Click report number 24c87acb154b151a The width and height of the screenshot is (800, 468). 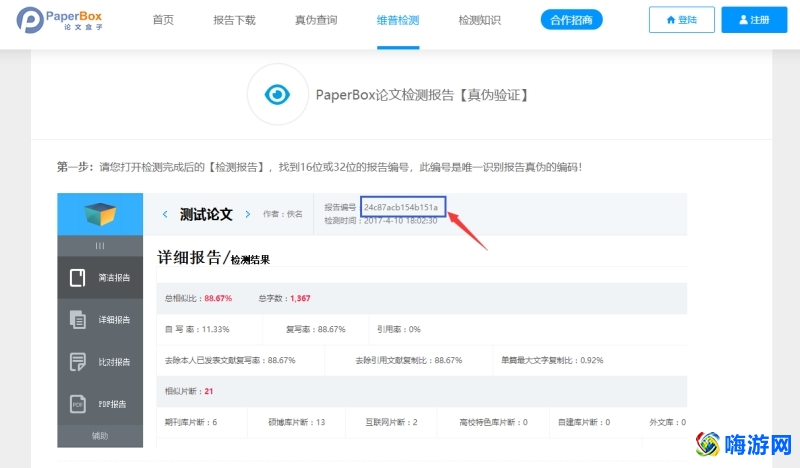[401, 207]
